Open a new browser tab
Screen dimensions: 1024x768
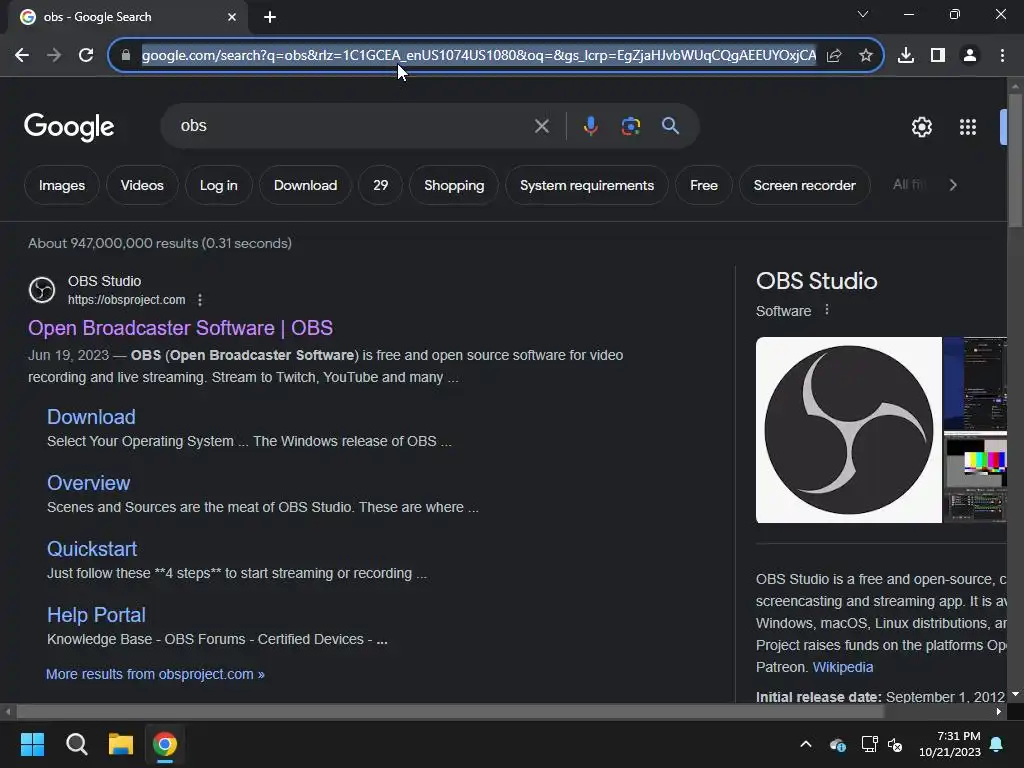pyautogui.click(x=270, y=17)
